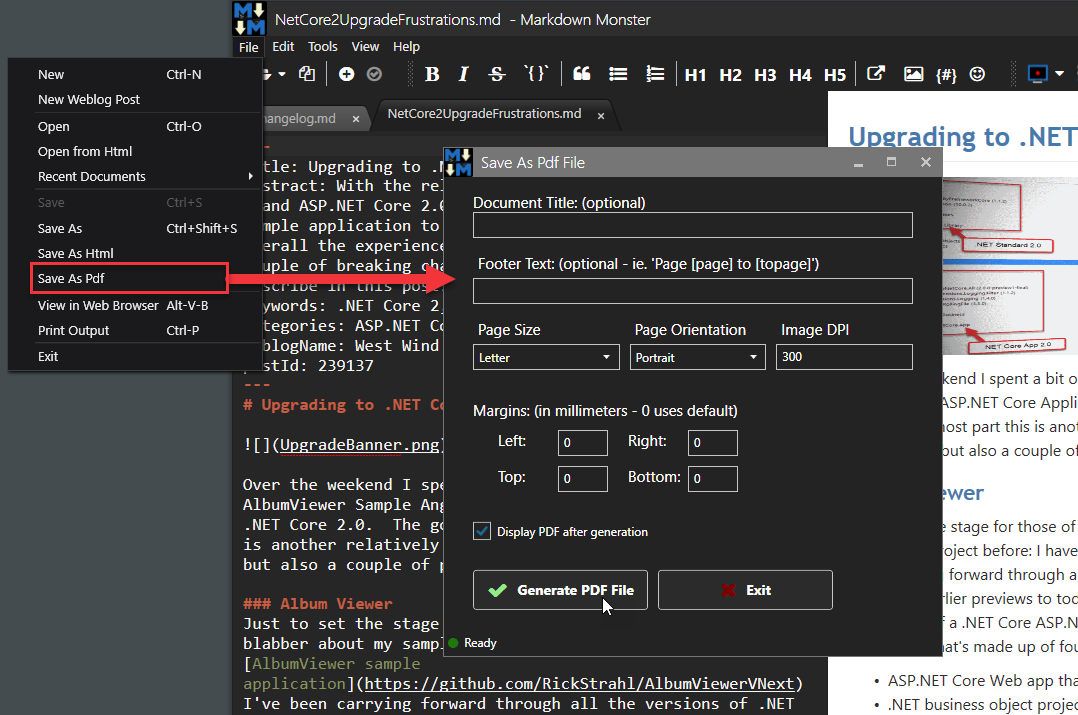Click the gray checkmark toolbar icon

pos(374,74)
